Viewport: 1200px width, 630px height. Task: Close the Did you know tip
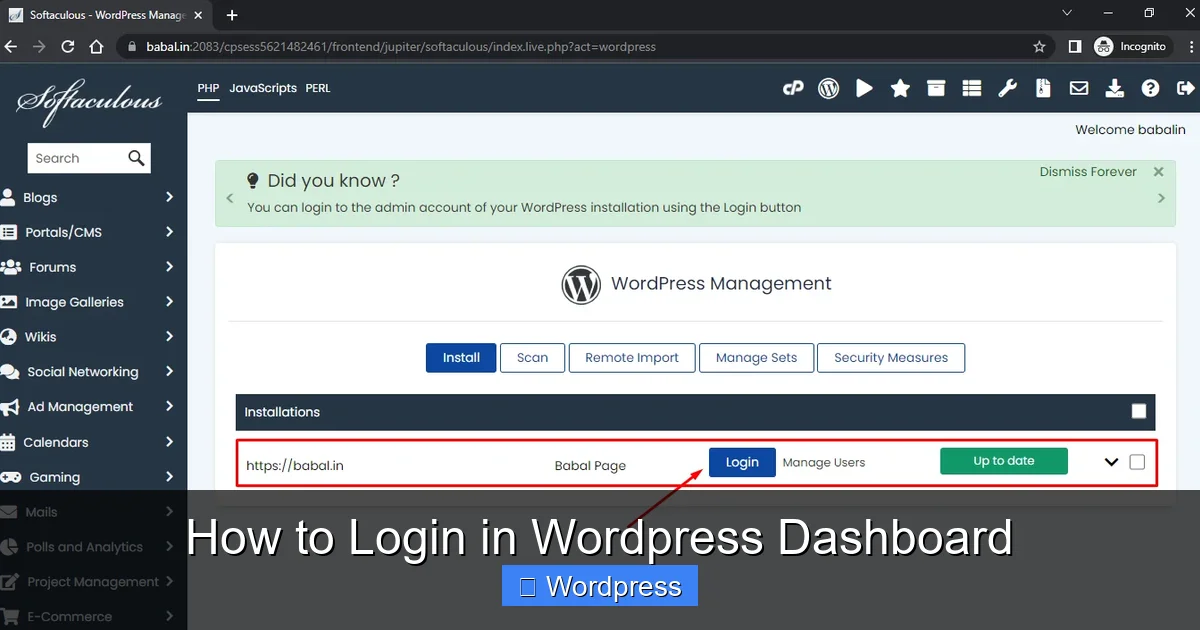pos(1158,172)
